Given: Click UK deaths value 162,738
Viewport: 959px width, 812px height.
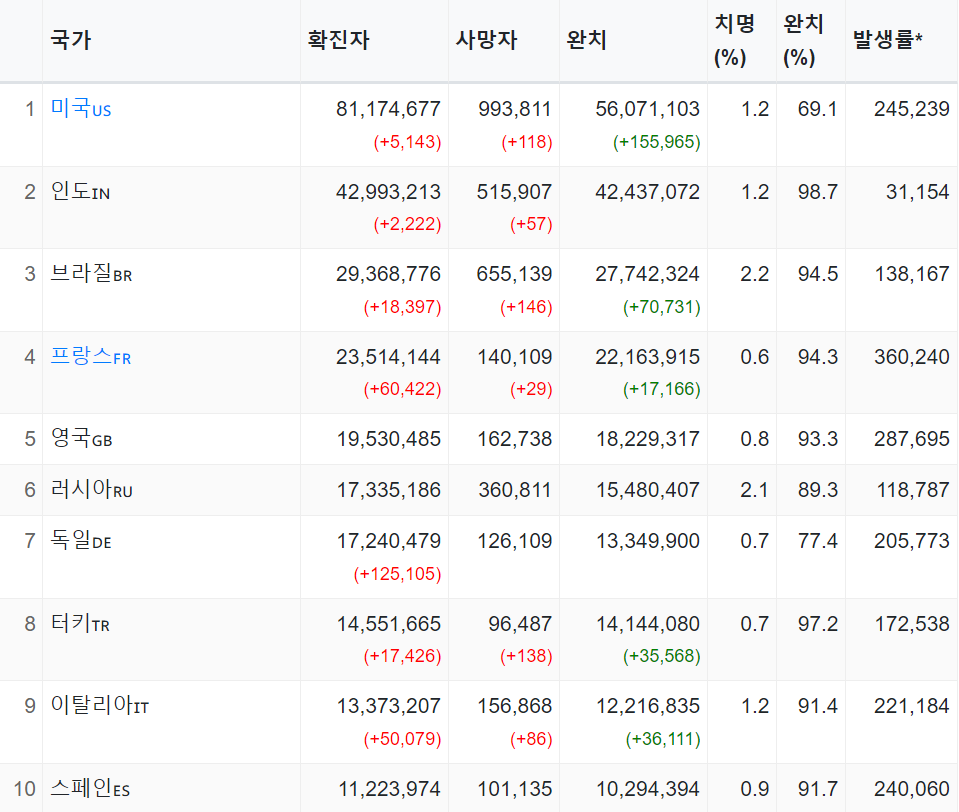Looking at the screenshot, I should point(515,438).
